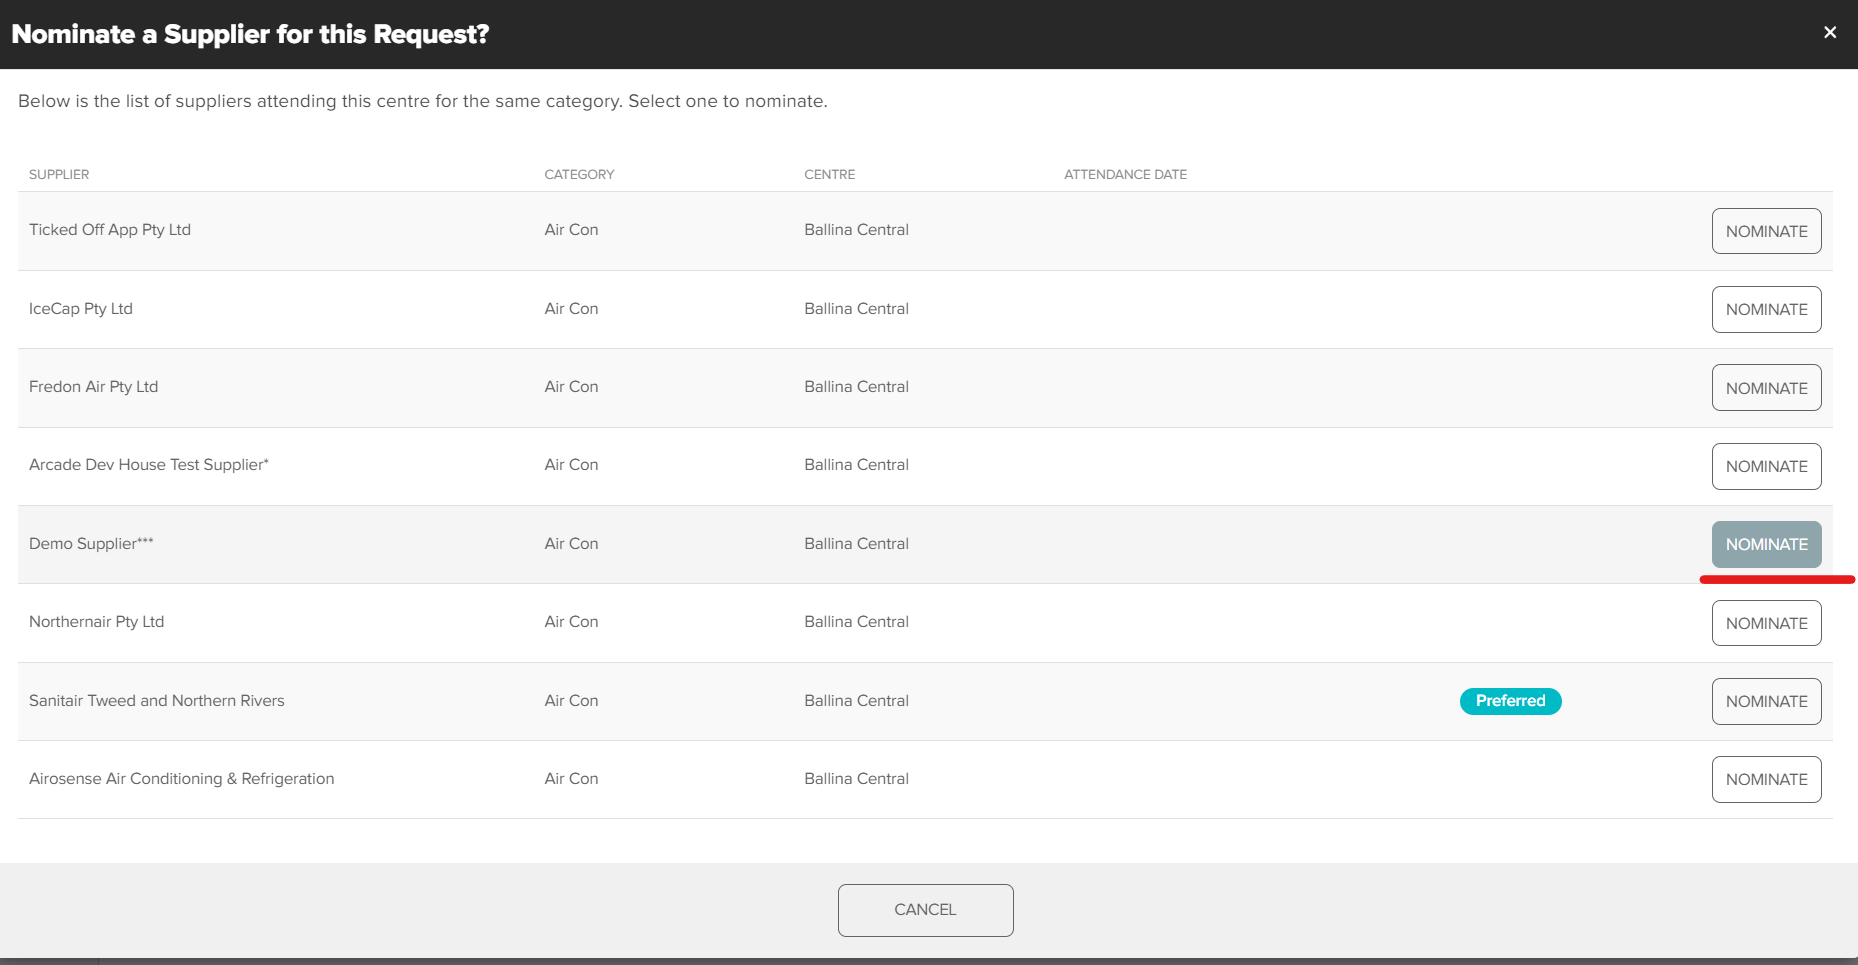Viewport: 1858px width, 965px height.
Task: Nominate Arcade Dev House Test Supplier
Action: click(x=1766, y=466)
